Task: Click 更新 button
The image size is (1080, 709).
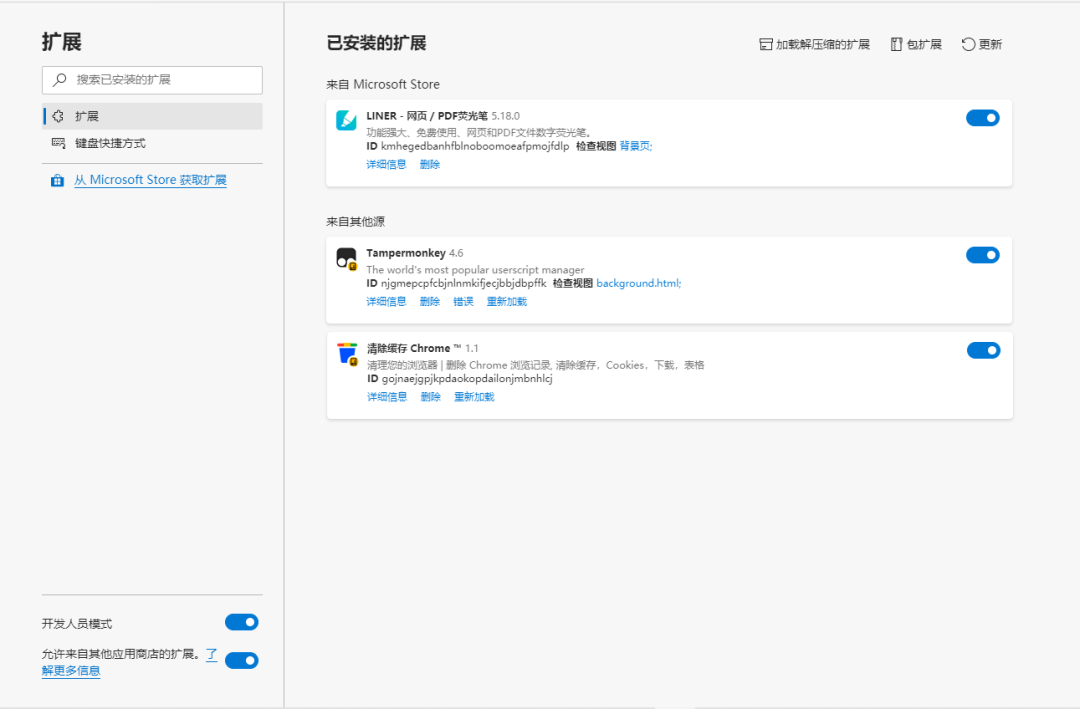Action: point(982,45)
